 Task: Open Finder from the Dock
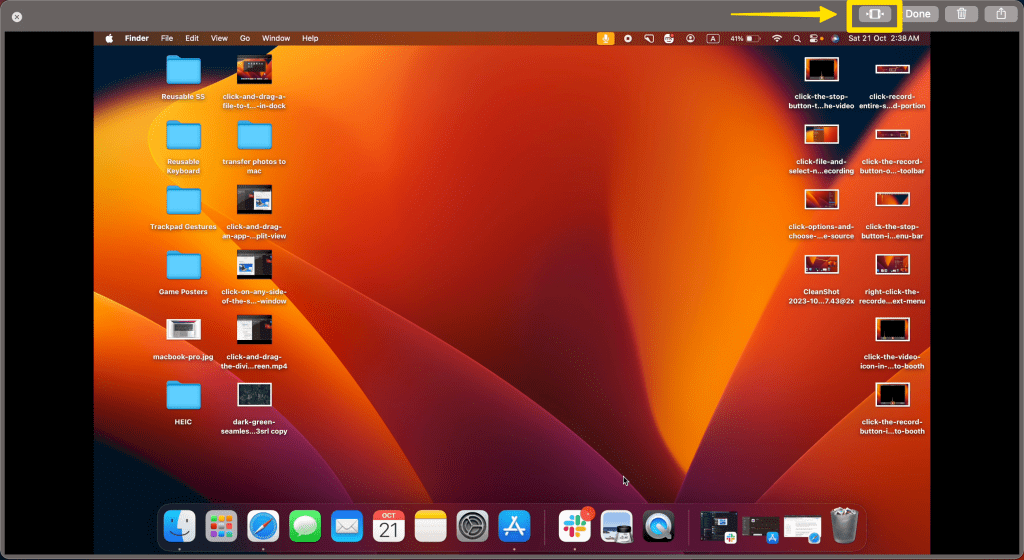click(180, 526)
